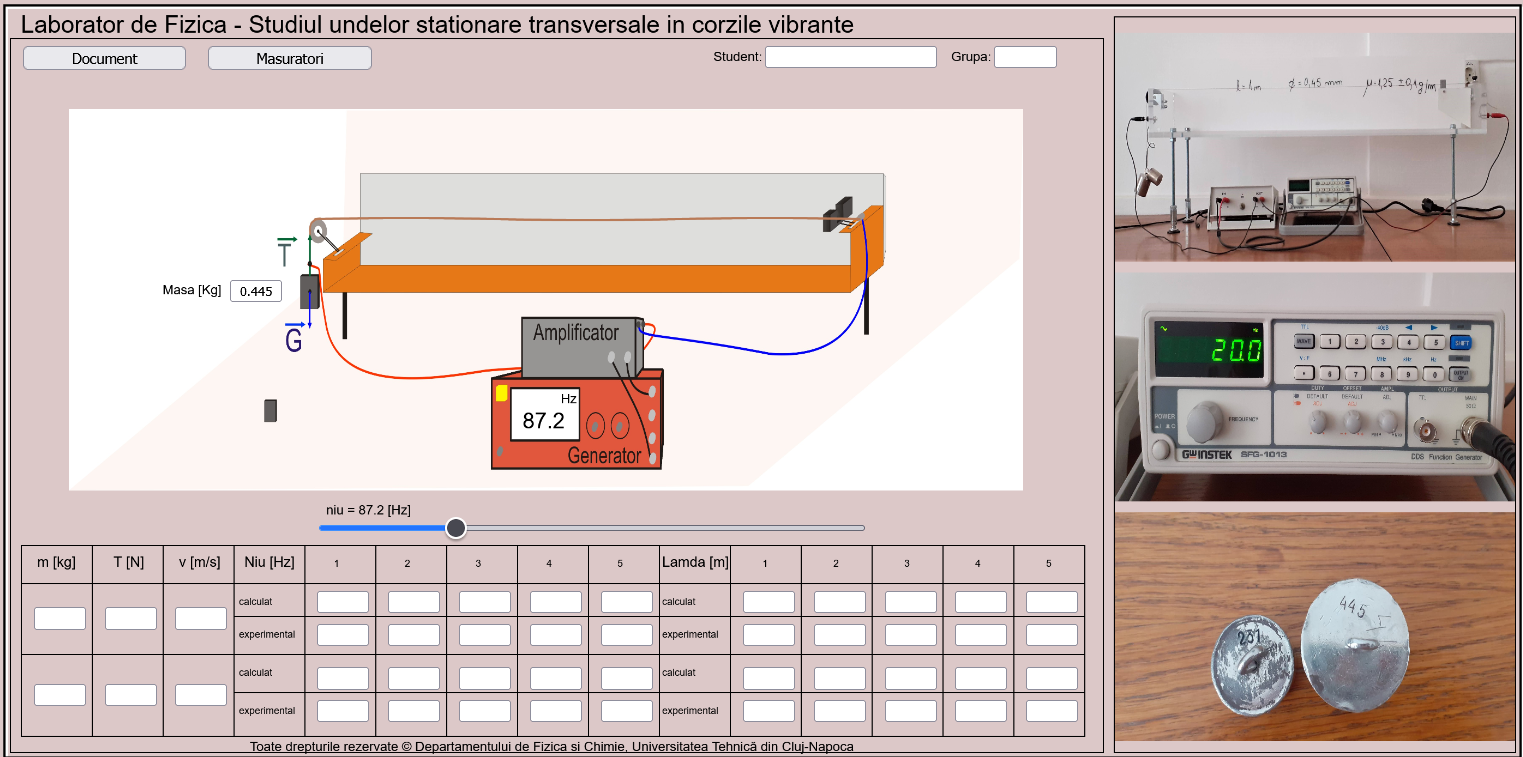The width and height of the screenshot is (1523, 757).
Task: Click the Grupa input field
Action: pos(1024,57)
